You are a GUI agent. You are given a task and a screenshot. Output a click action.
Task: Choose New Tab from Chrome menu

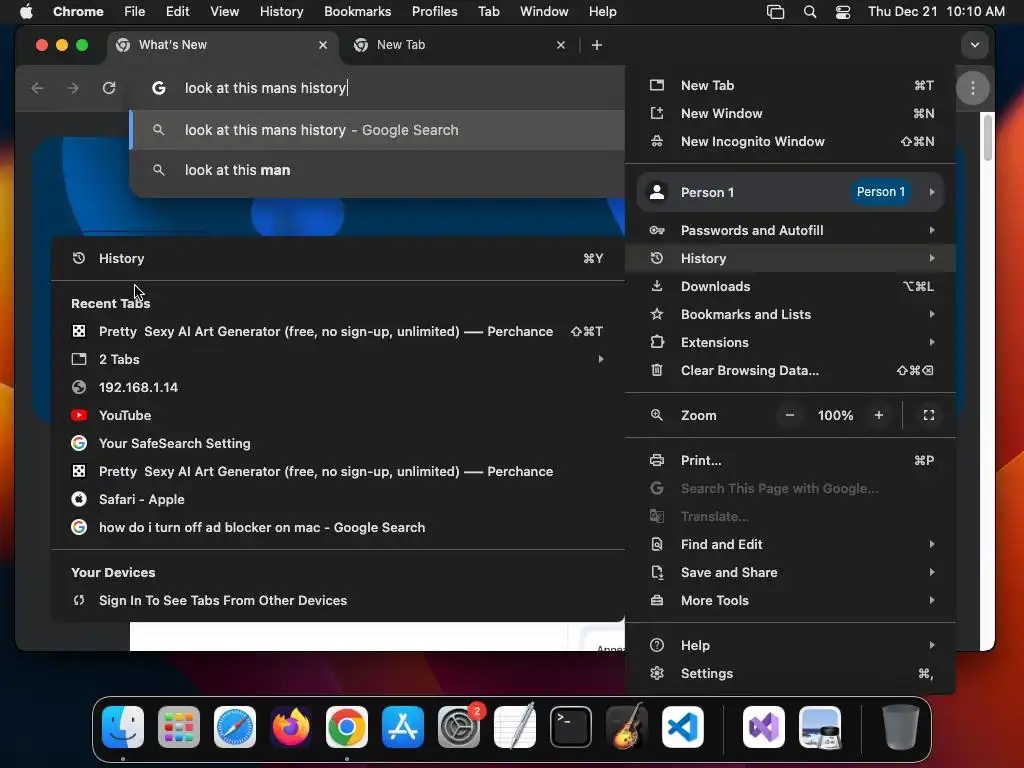click(x=791, y=86)
